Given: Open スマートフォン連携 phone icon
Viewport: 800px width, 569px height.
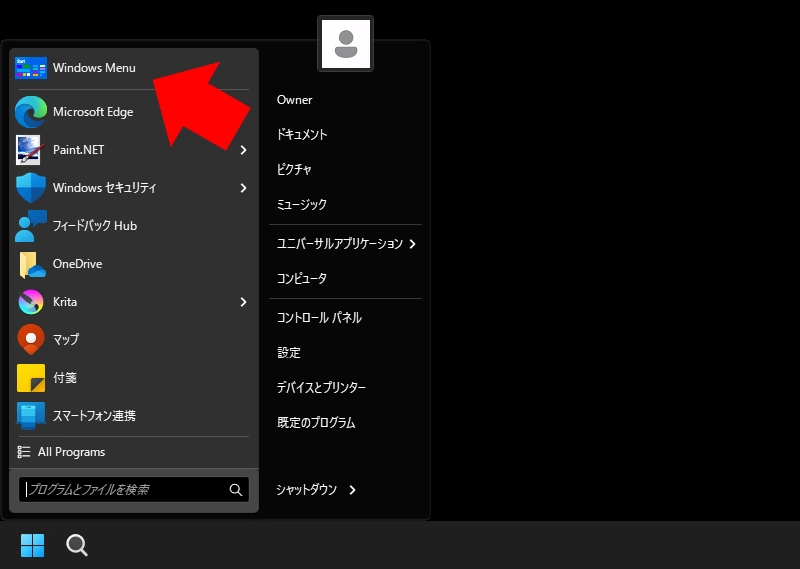Looking at the screenshot, I should tap(31, 416).
